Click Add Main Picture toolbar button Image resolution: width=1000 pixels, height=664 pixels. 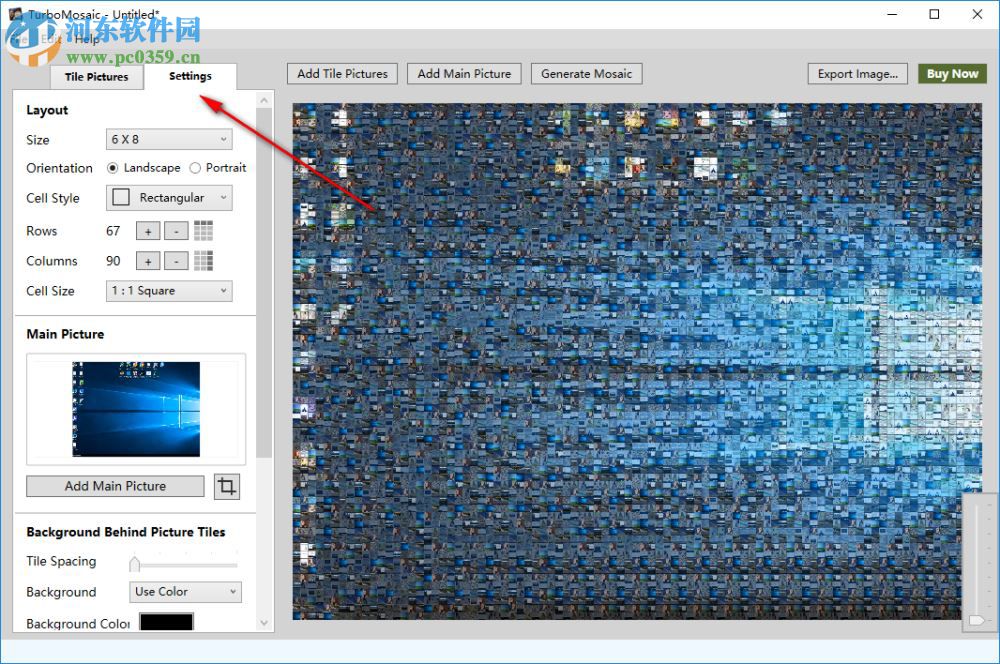click(464, 74)
